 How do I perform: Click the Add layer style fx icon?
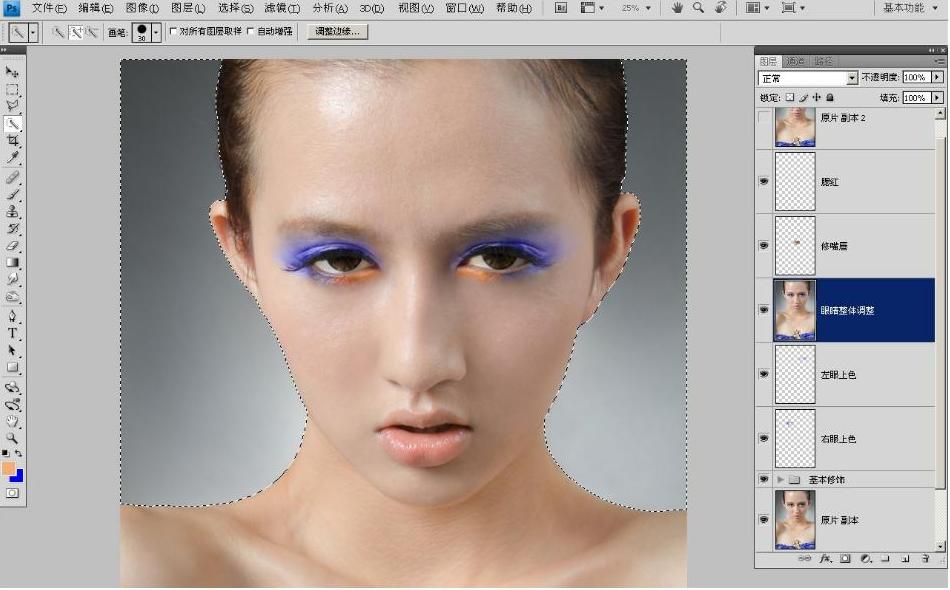(825, 559)
